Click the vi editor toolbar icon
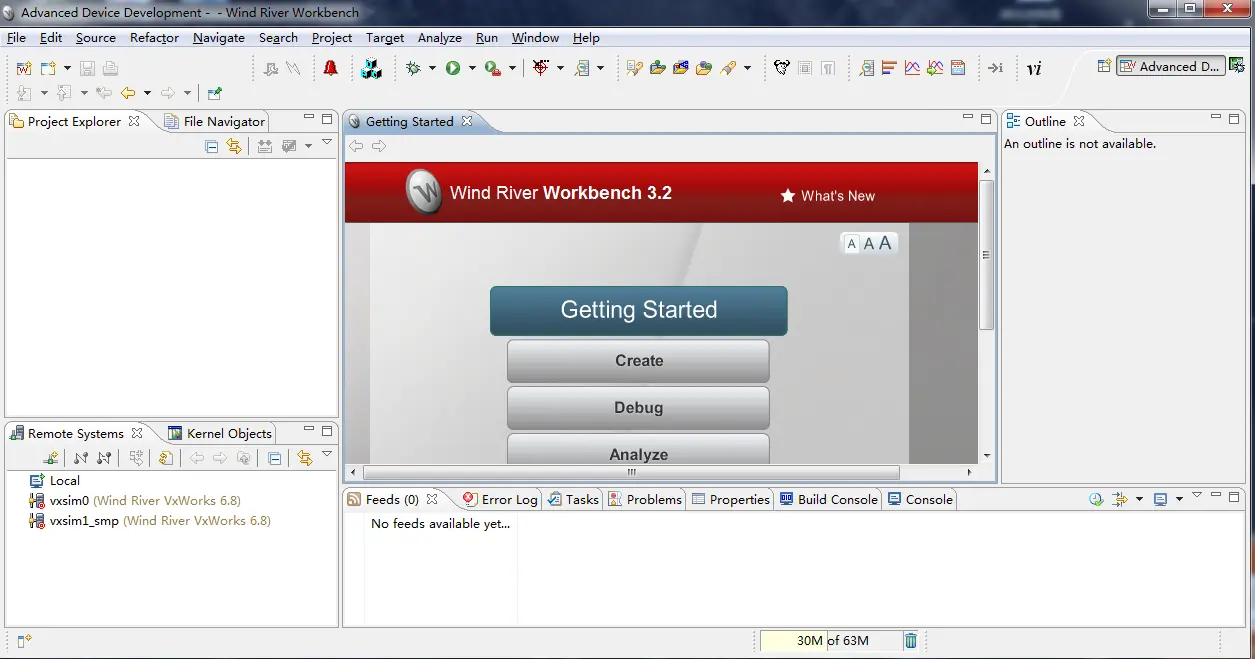1255x659 pixels. [1034, 68]
